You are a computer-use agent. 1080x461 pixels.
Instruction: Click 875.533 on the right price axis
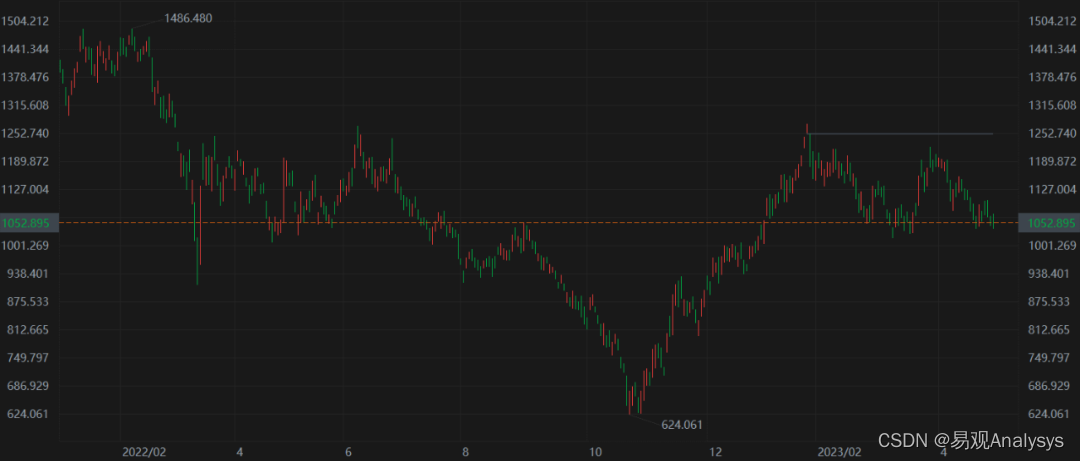1049,302
